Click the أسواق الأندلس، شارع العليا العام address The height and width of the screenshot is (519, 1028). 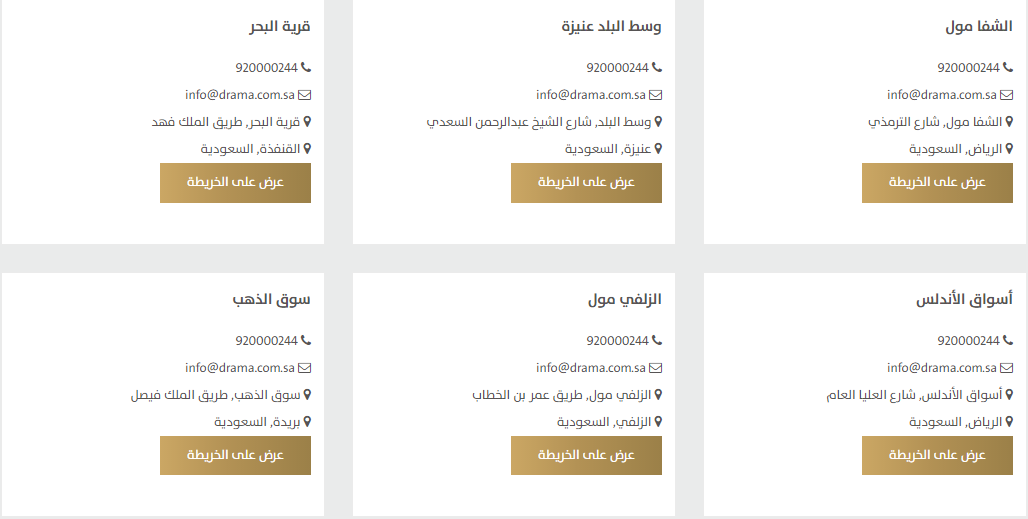point(914,395)
